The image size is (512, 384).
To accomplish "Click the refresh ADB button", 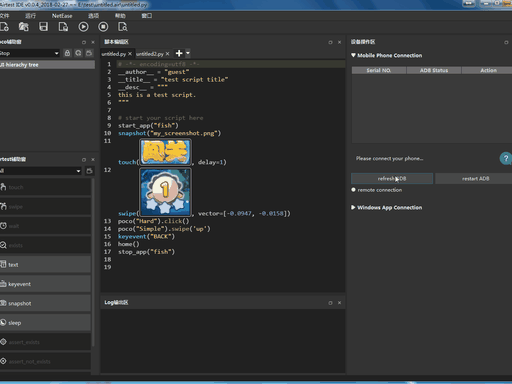I will (x=392, y=179).
